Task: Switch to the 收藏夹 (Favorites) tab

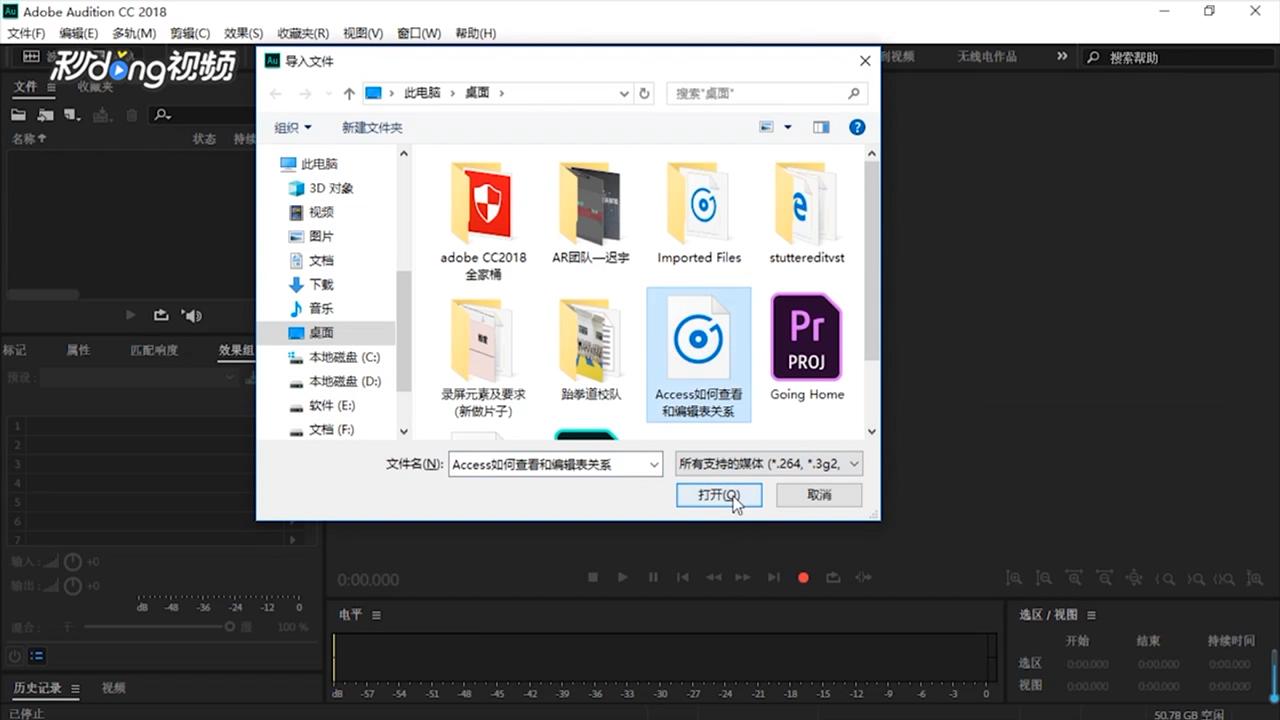Action: (95, 87)
